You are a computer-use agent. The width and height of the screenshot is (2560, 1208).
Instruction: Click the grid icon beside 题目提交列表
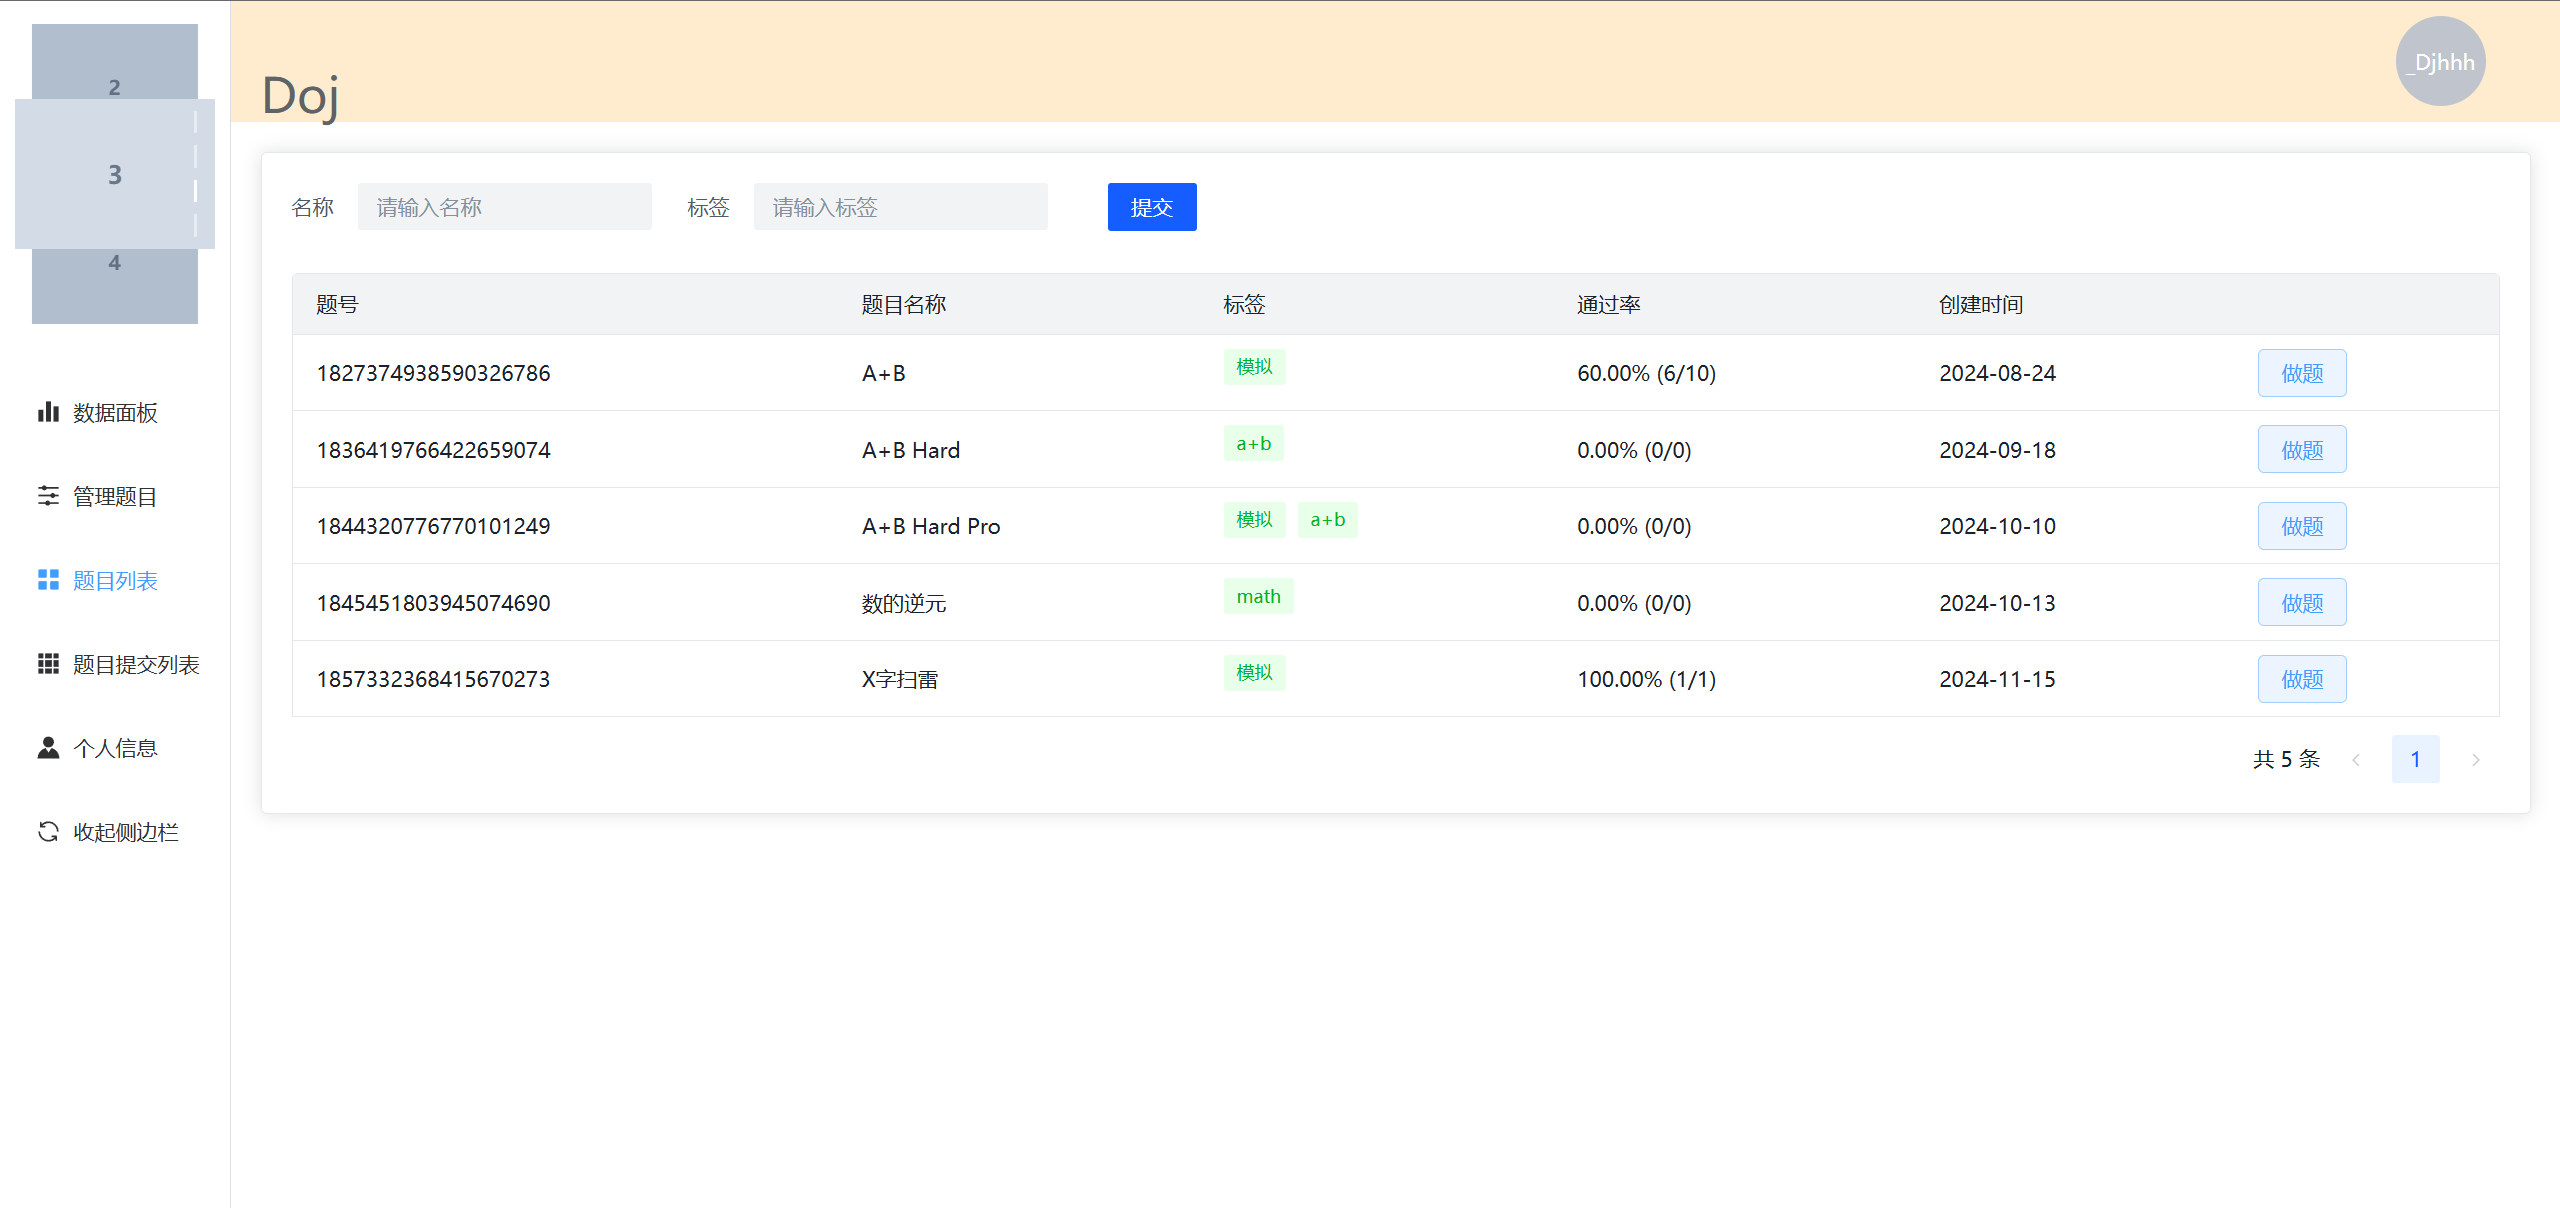point(48,664)
